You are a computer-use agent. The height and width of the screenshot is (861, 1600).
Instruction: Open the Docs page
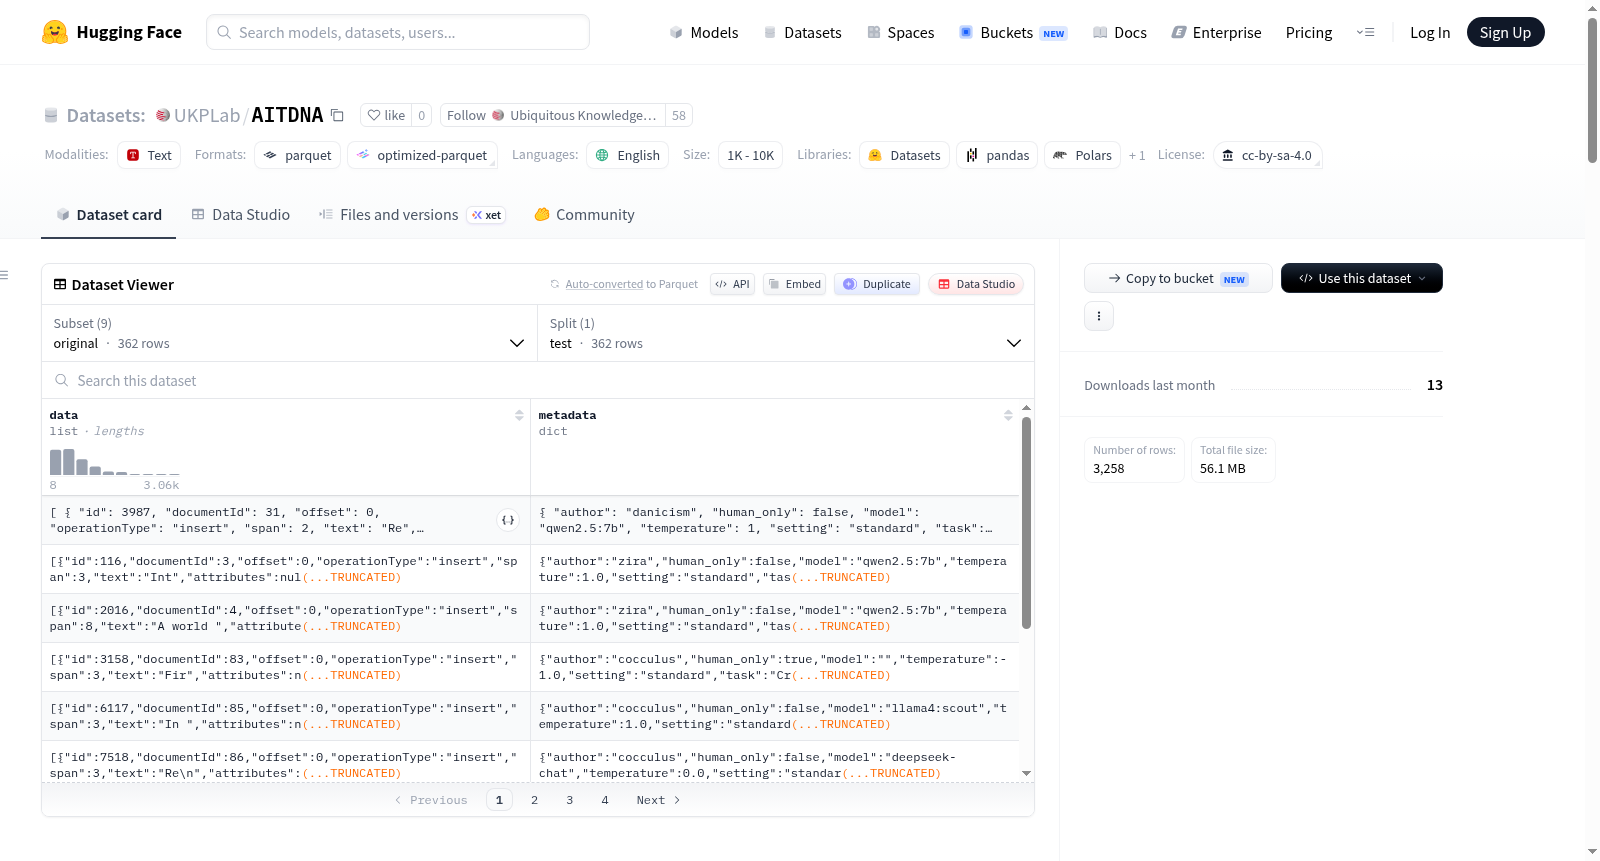point(1120,32)
